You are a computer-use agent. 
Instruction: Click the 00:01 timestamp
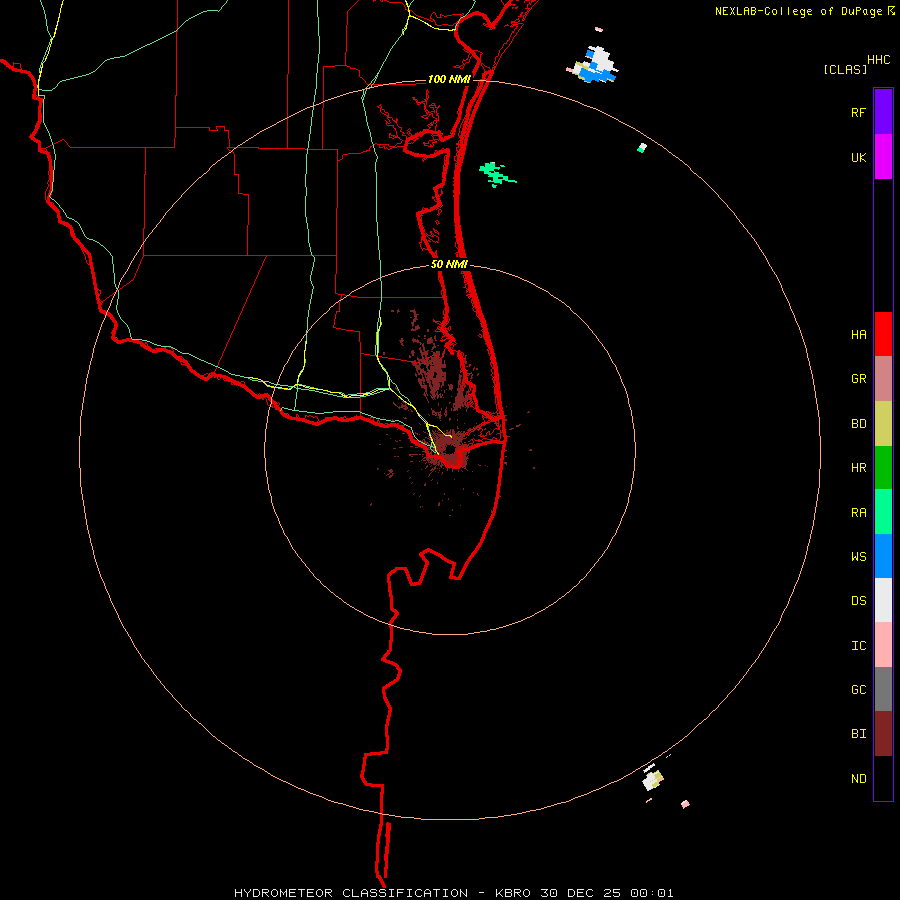pos(651,893)
